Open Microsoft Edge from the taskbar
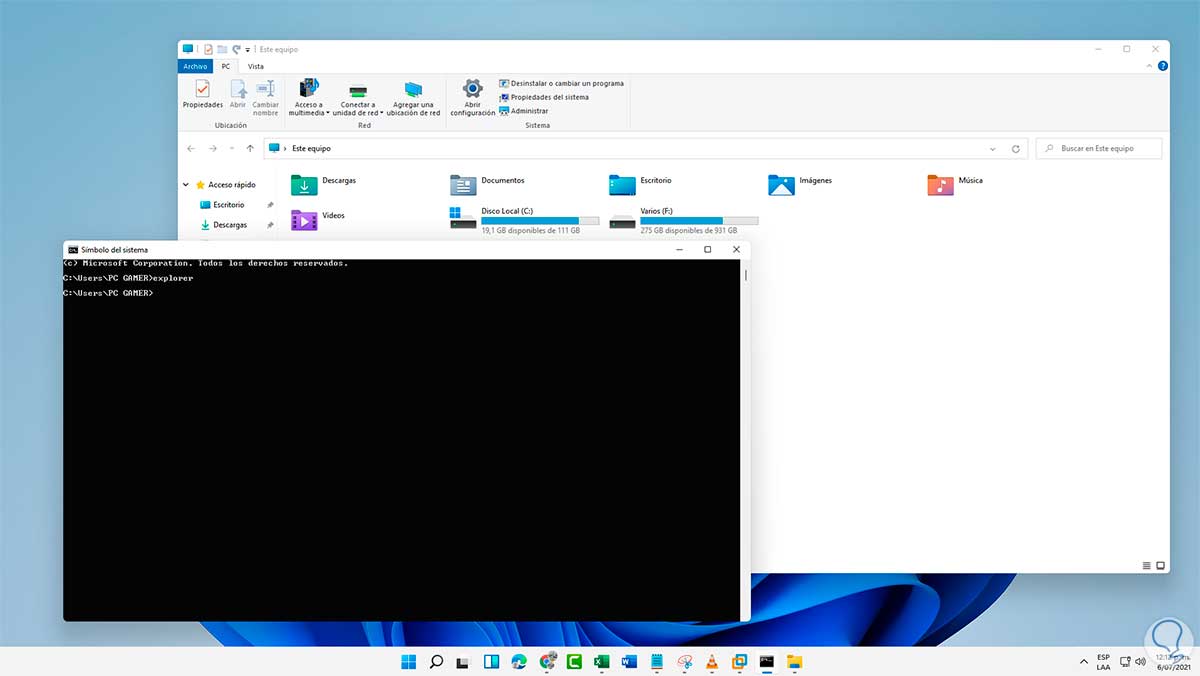 click(519, 662)
